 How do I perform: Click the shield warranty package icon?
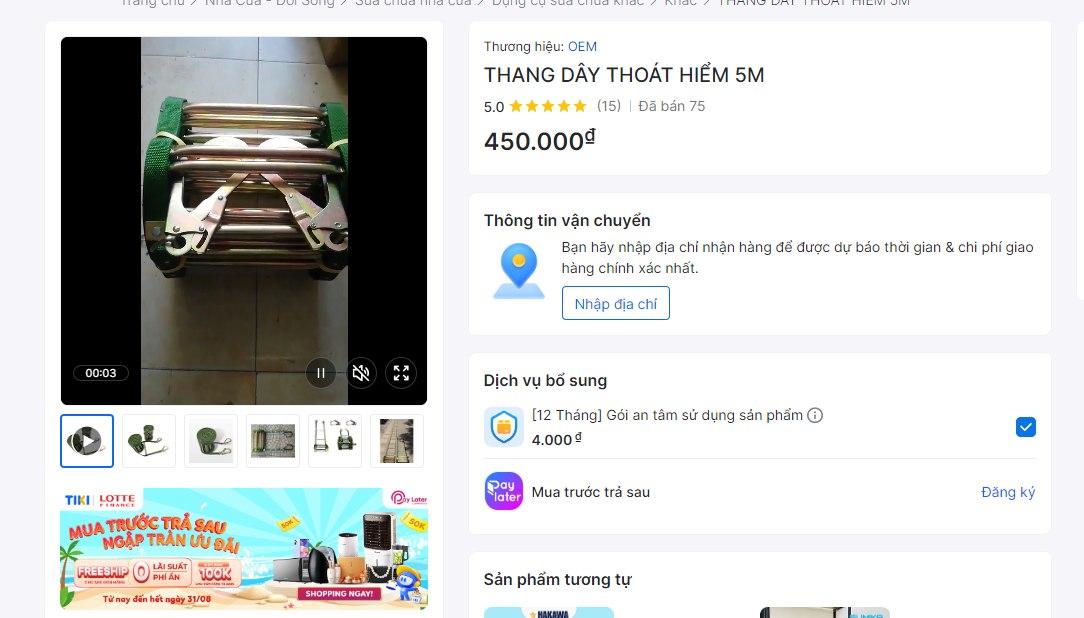(503, 427)
